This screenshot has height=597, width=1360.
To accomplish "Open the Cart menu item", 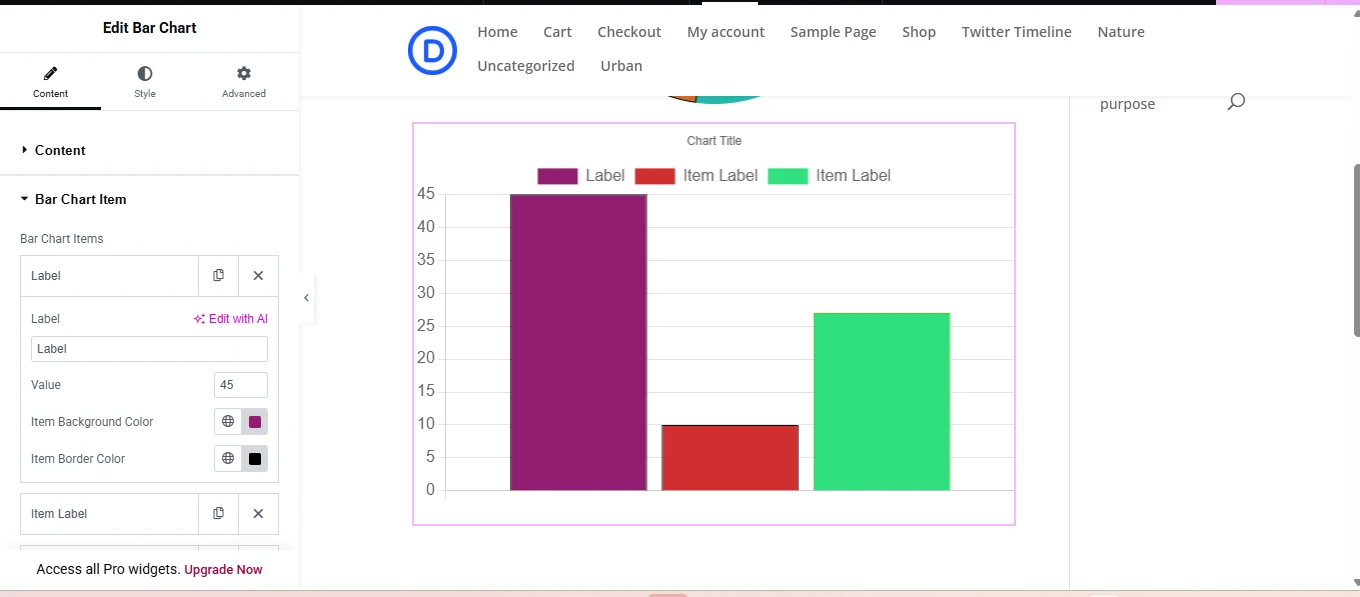I will 558,32.
